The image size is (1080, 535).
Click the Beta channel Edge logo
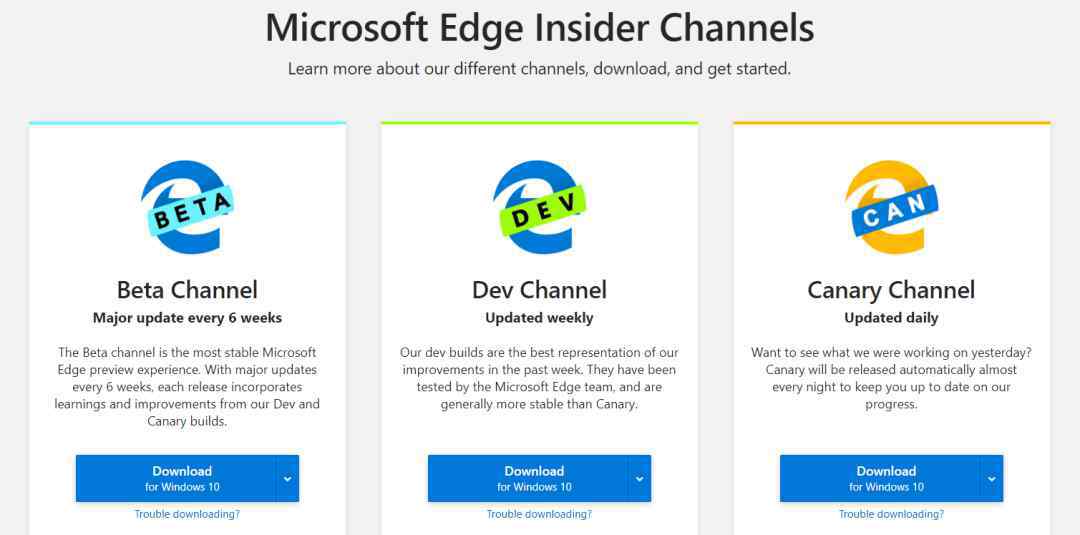pyautogui.click(x=187, y=207)
